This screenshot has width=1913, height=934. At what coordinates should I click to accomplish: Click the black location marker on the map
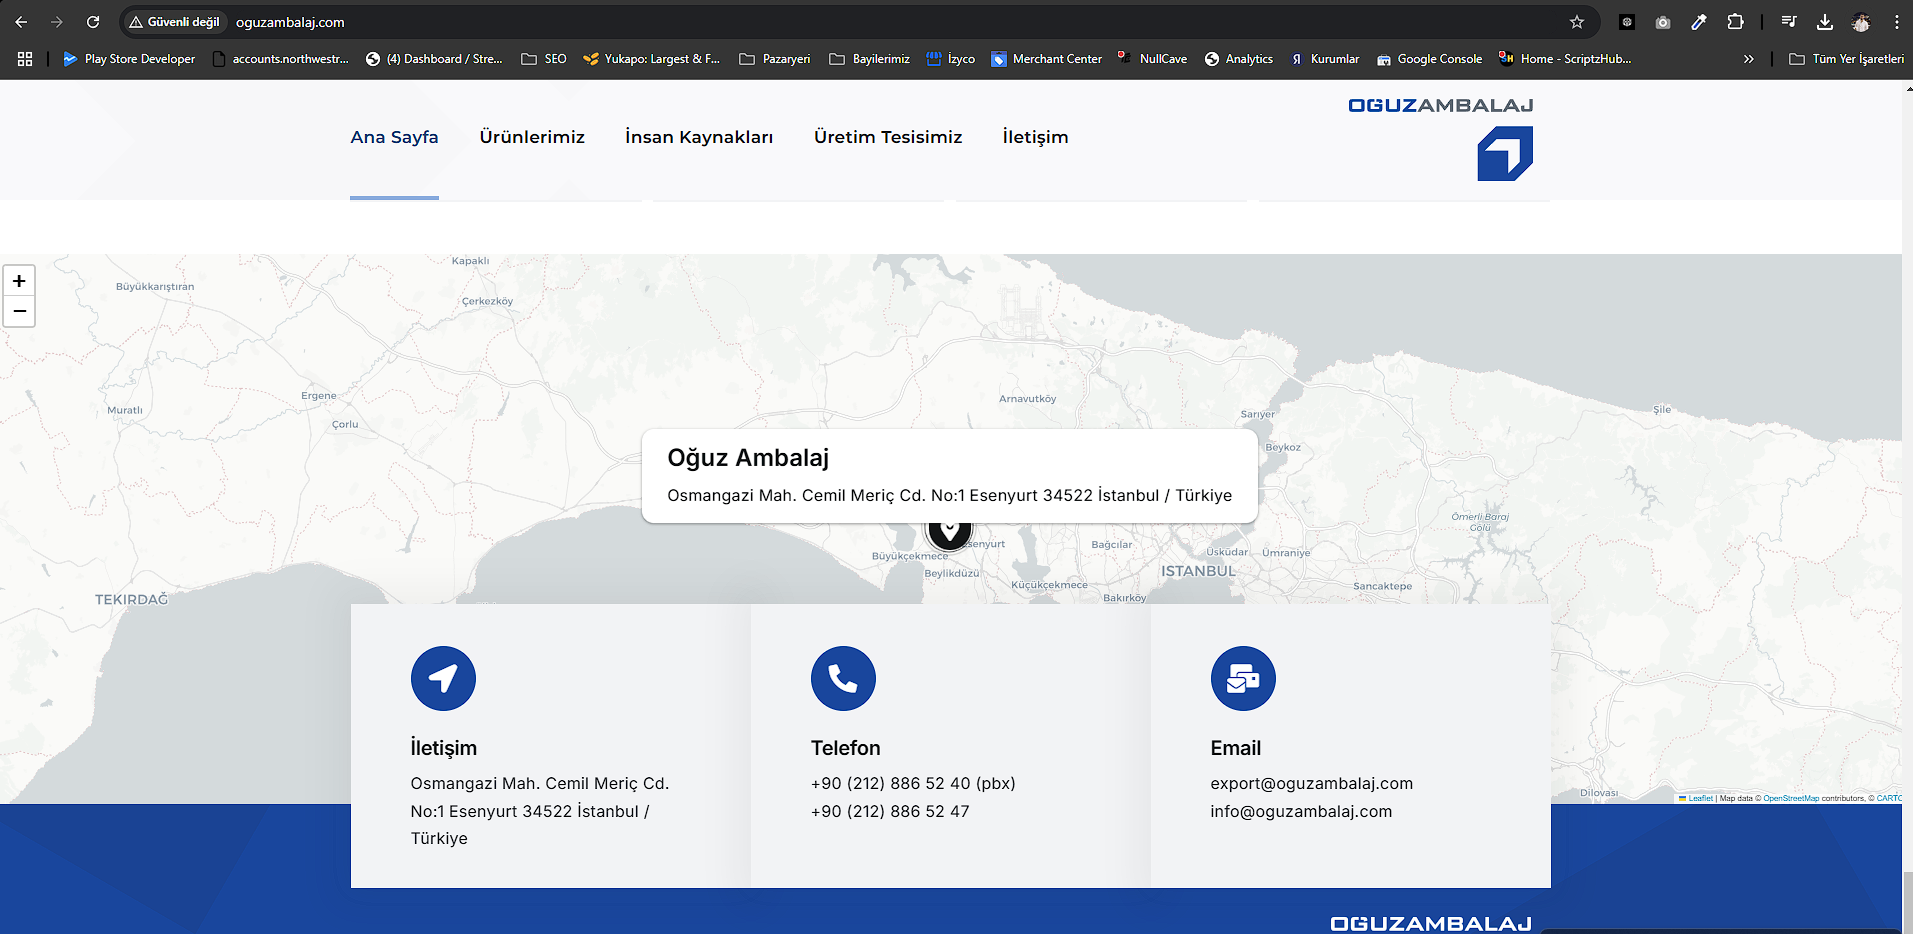point(949,532)
